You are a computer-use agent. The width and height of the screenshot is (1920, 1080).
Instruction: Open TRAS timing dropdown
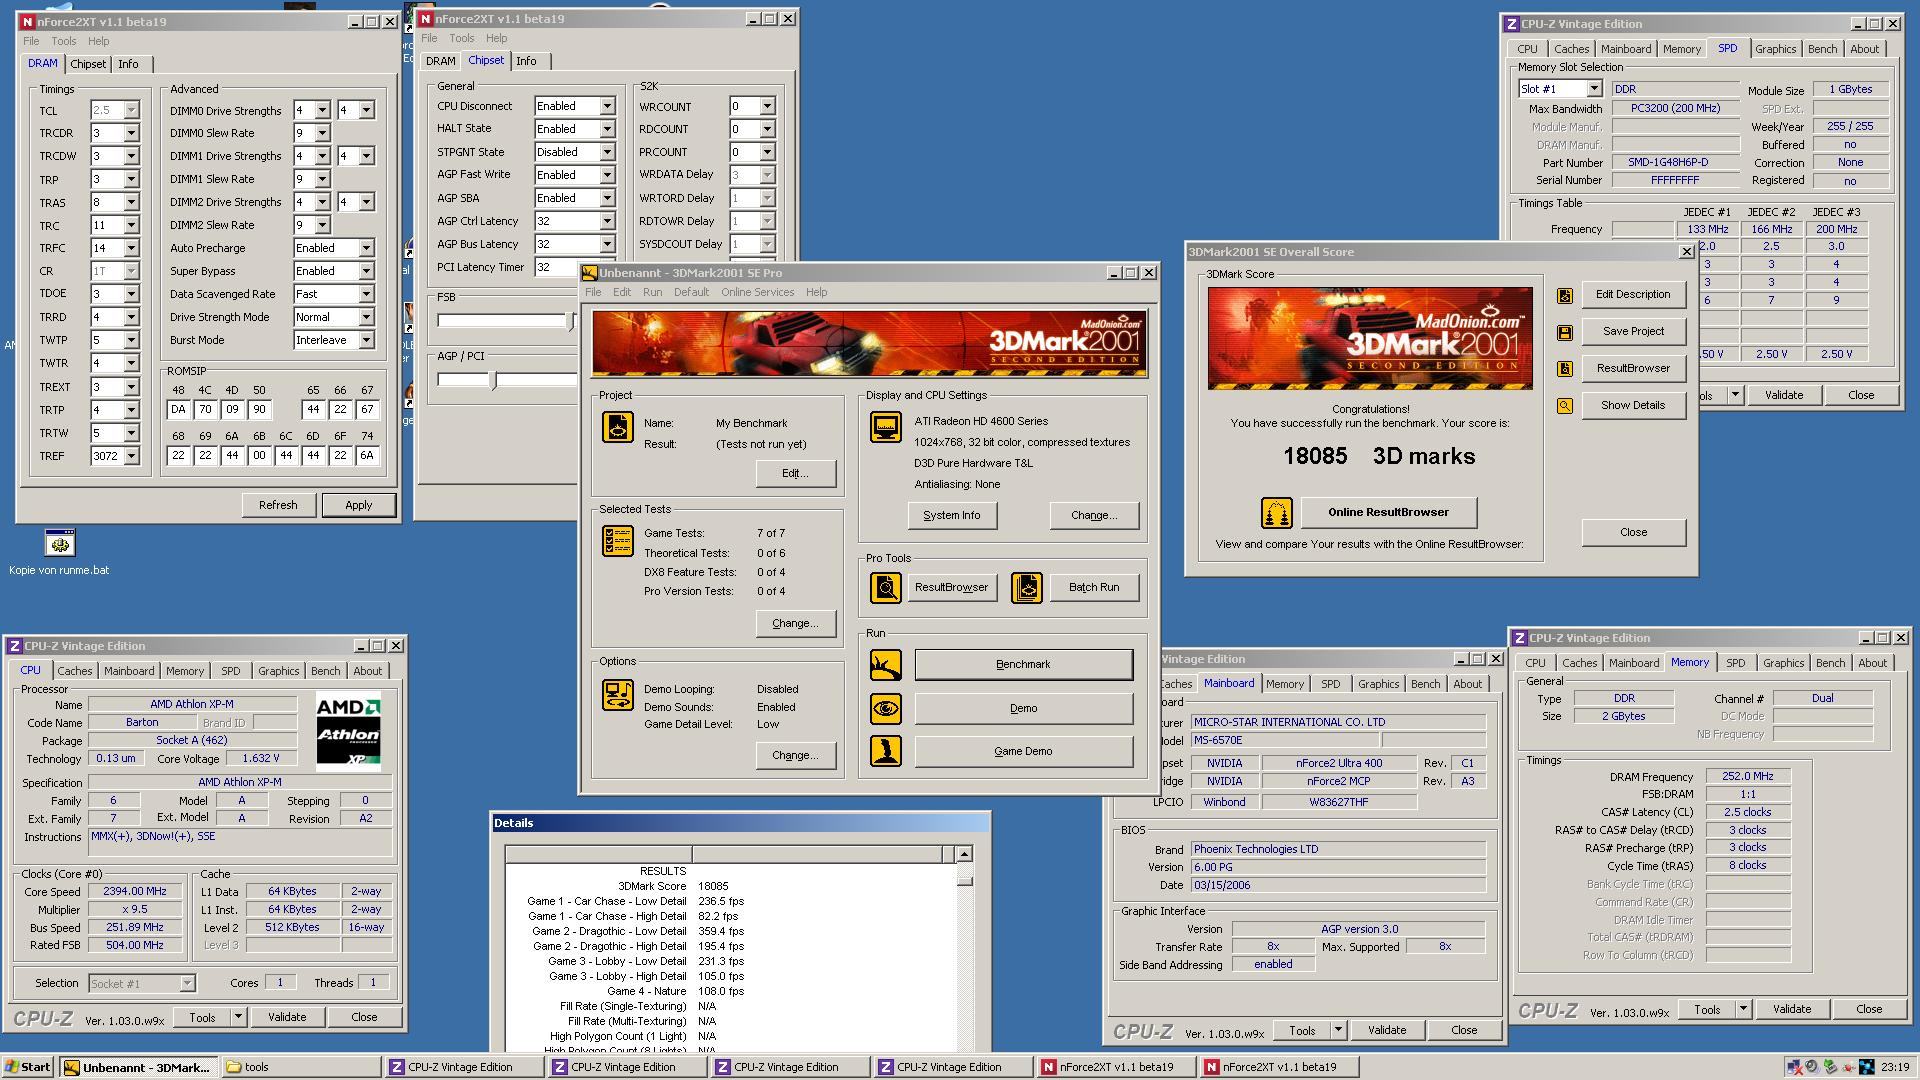131,202
